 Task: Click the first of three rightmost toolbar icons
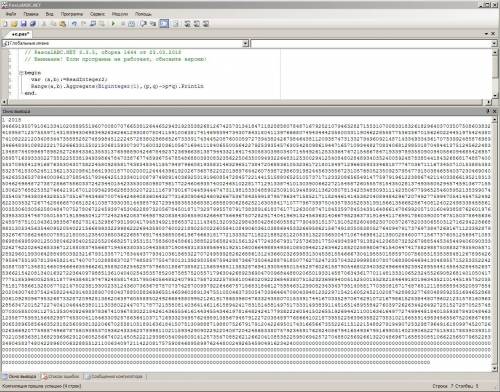tap(187, 24)
